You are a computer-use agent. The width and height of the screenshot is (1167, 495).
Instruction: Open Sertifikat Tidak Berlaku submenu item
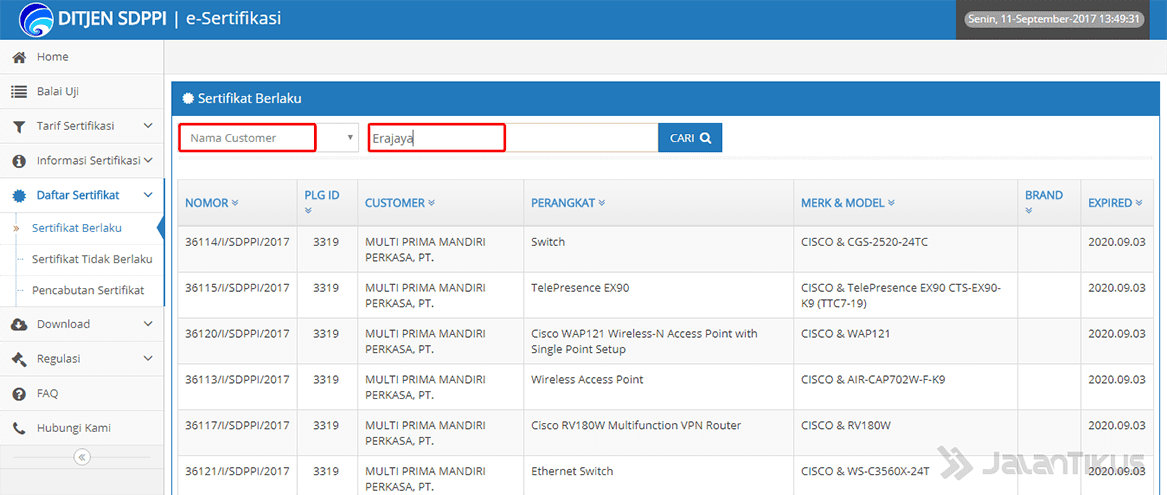click(91, 259)
